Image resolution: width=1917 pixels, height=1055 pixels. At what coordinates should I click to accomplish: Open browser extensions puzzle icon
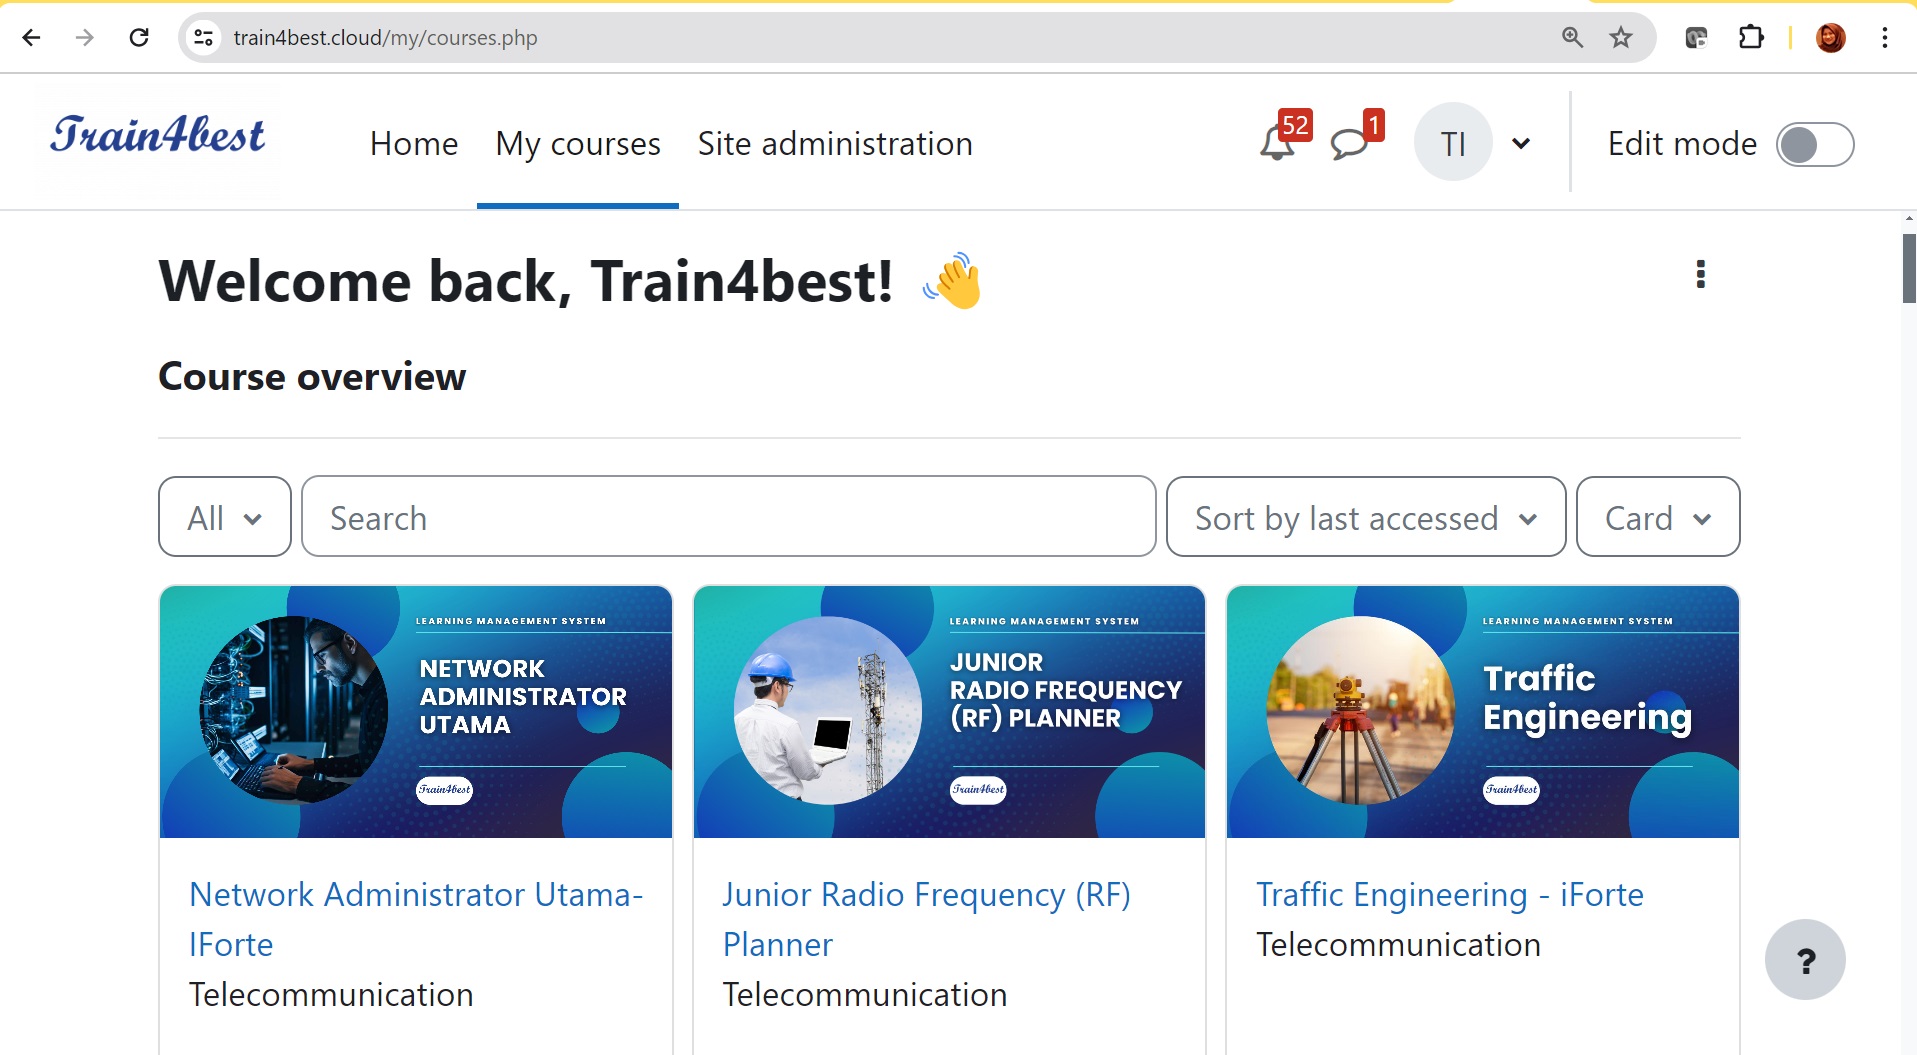click(1750, 38)
